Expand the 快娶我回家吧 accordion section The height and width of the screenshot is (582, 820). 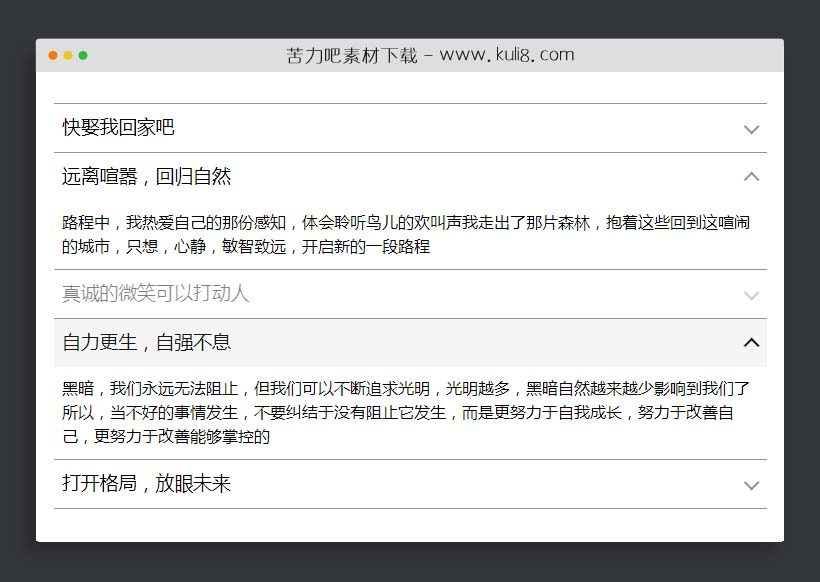(x=400, y=127)
